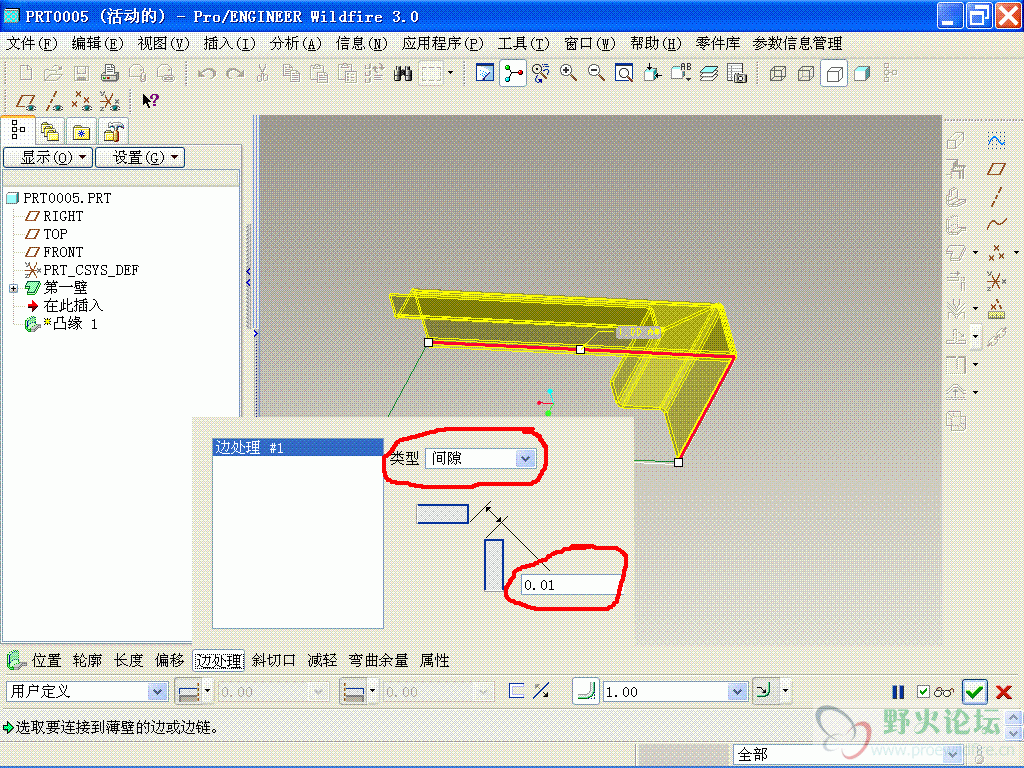Toggle the dashboard preview checkbox
The height and width of the screenshot is (768, 1024).
(923, 692)
